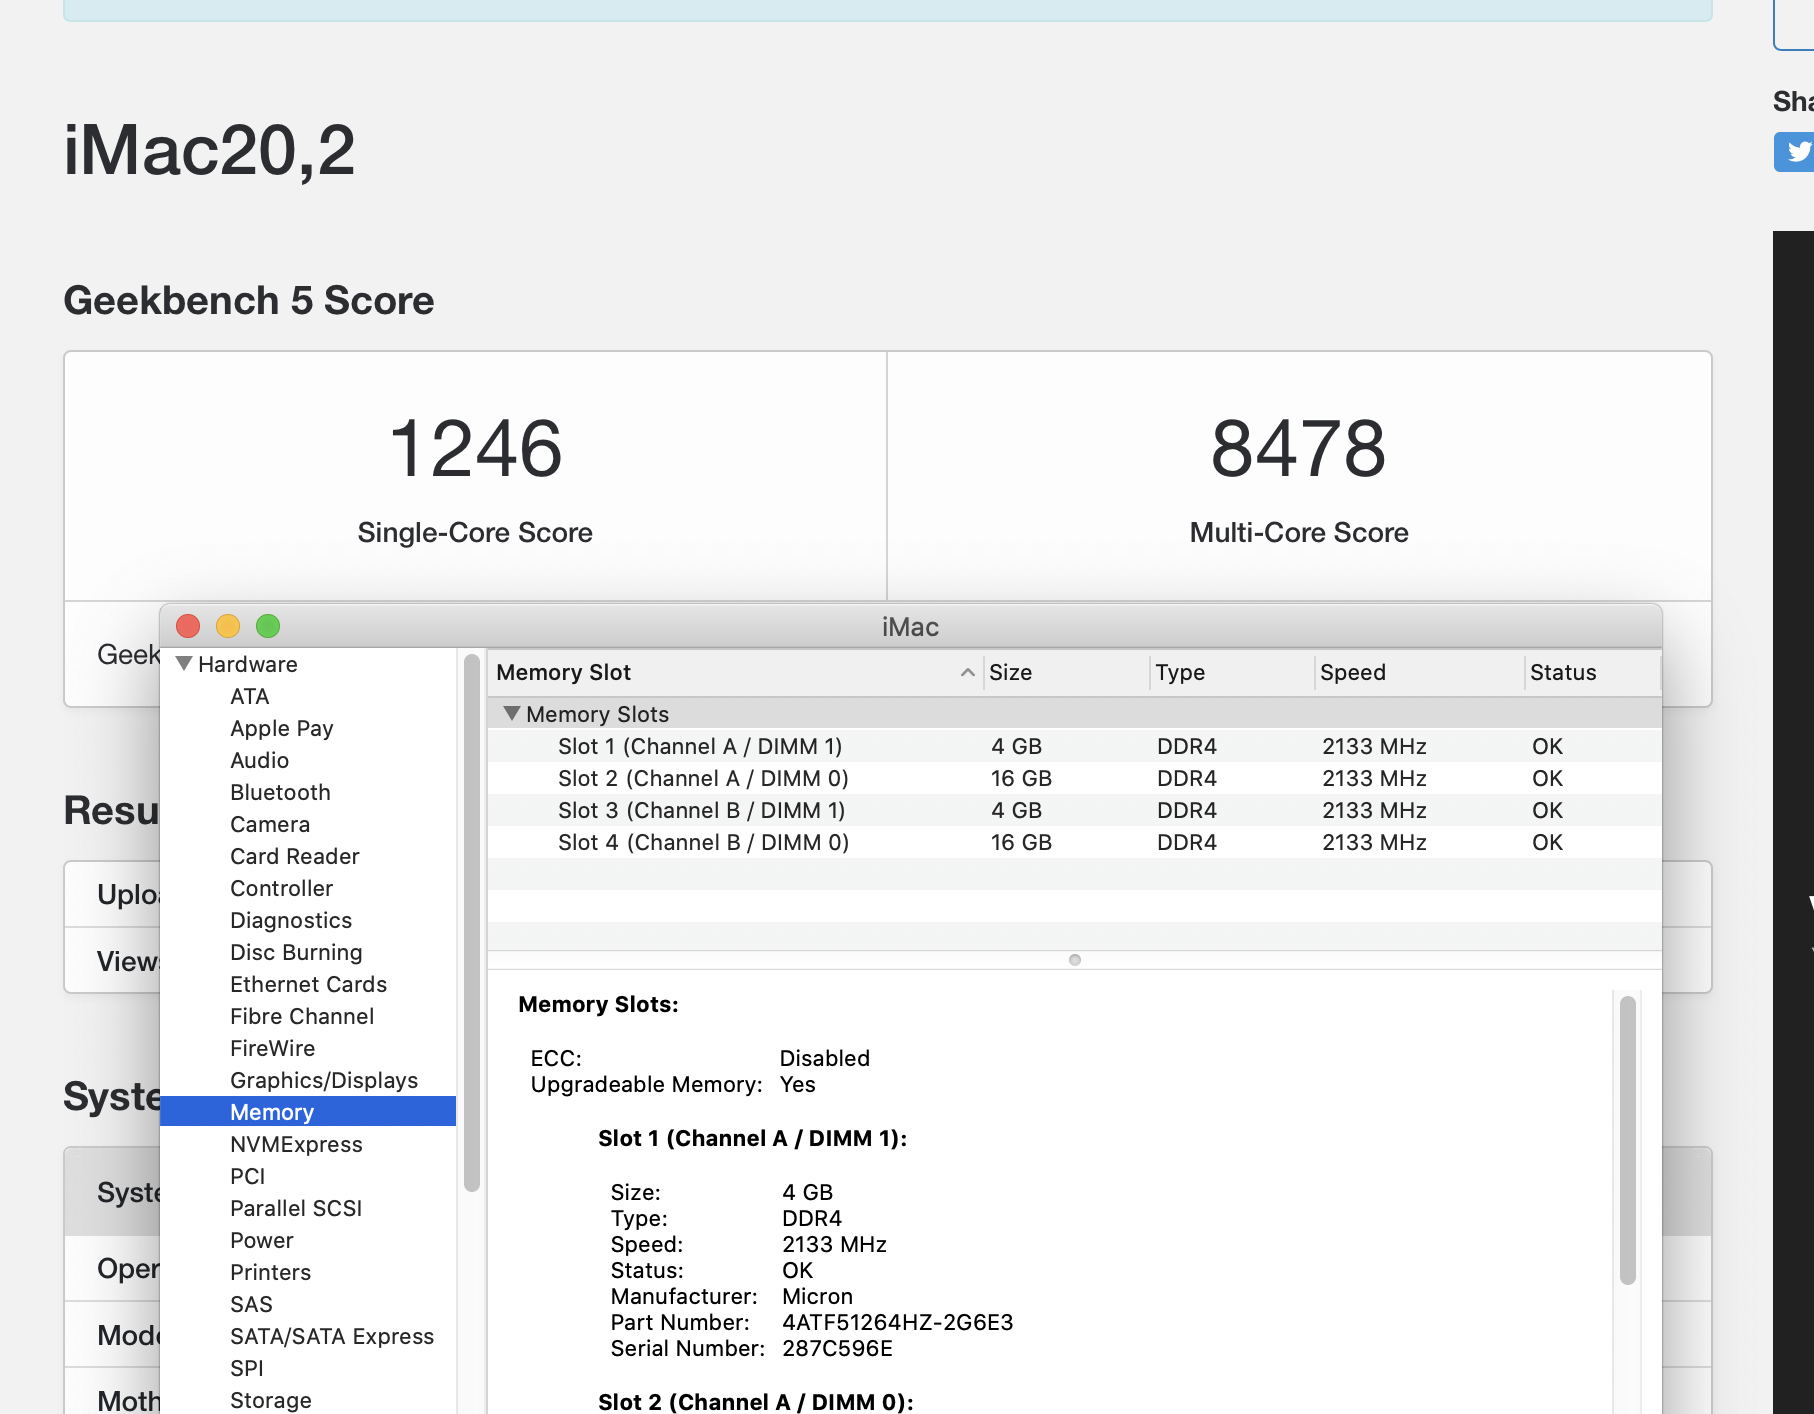Open Ethernet Cards in the sidebar
Screen dimensions: 1814x1414
point(309,985)
